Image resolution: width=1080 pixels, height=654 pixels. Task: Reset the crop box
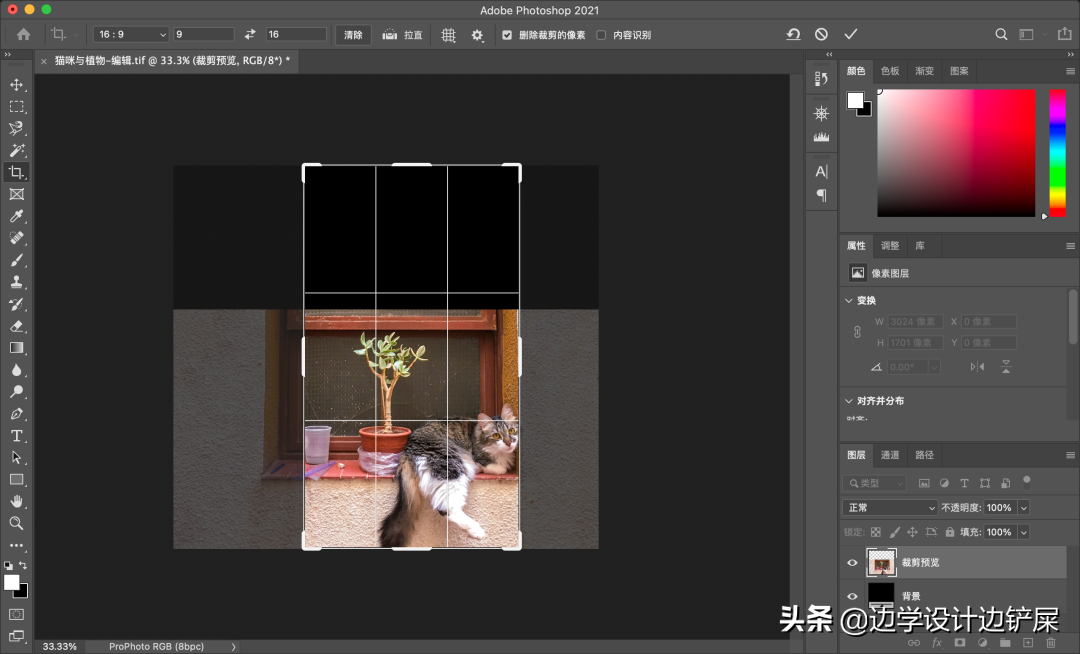(793, 34)
